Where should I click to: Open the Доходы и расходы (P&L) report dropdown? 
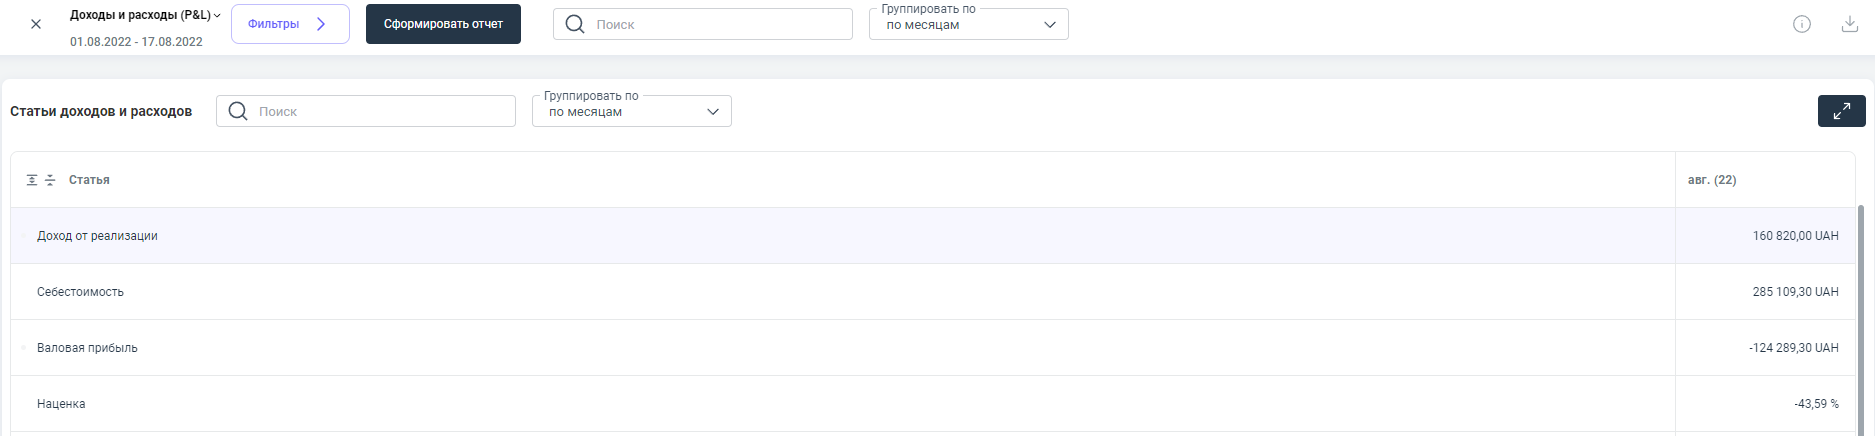(x=145, y=15)
